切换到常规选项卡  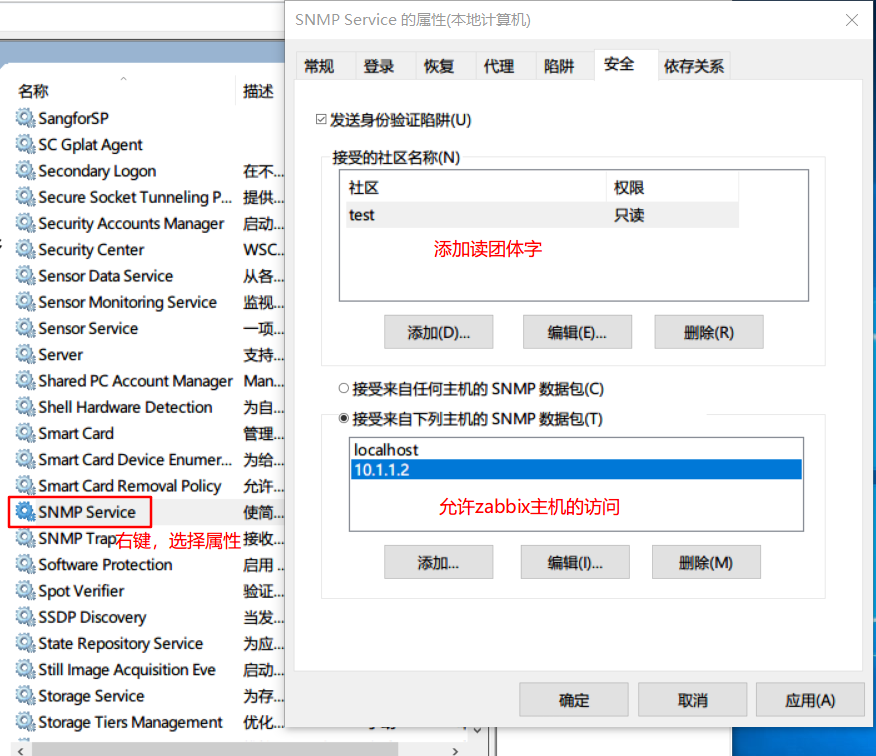pyautogui.click(x=324, y=65)
